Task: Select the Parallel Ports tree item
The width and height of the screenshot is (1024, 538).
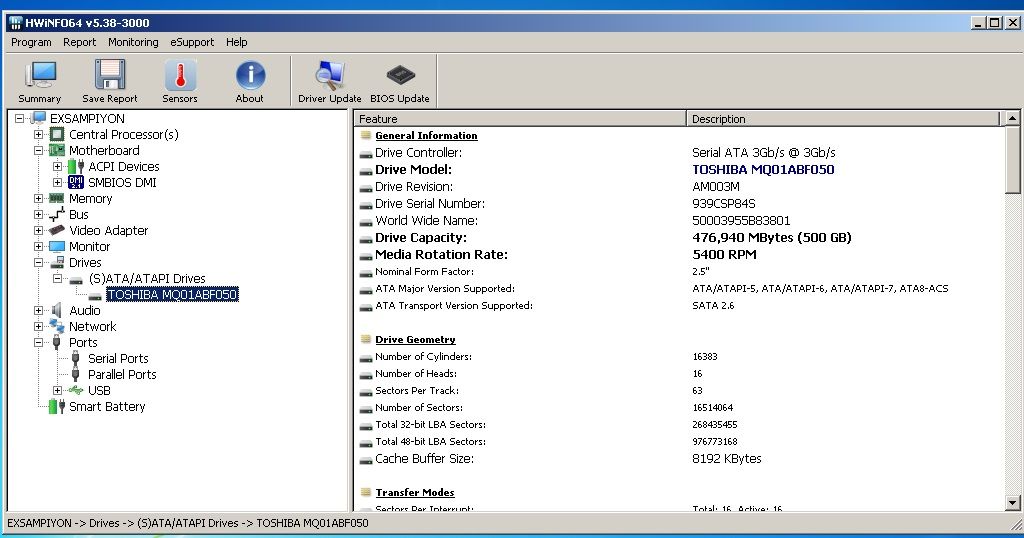Action: coord(122,374)
